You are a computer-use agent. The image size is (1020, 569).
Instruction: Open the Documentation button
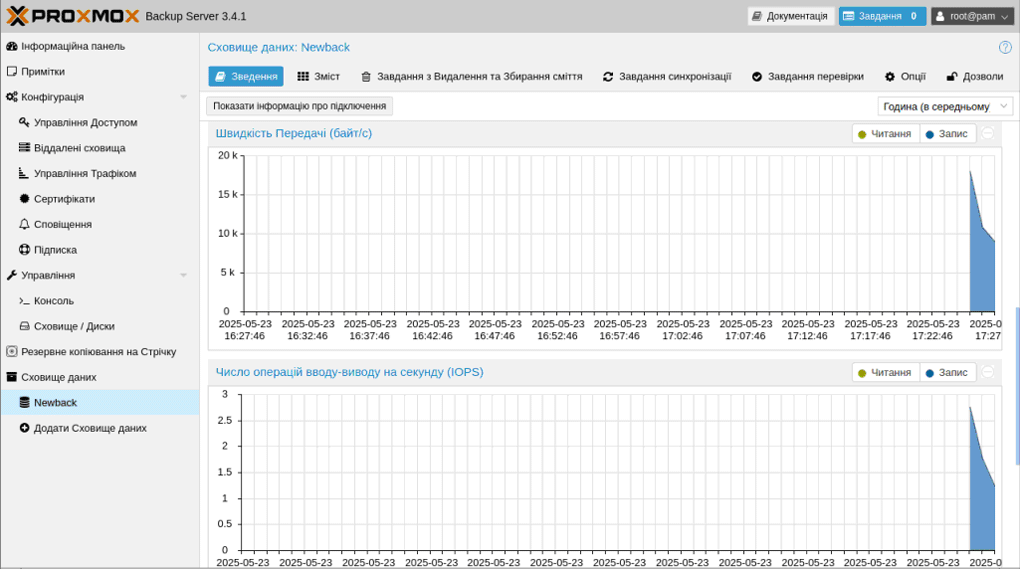tap(790, 16)
